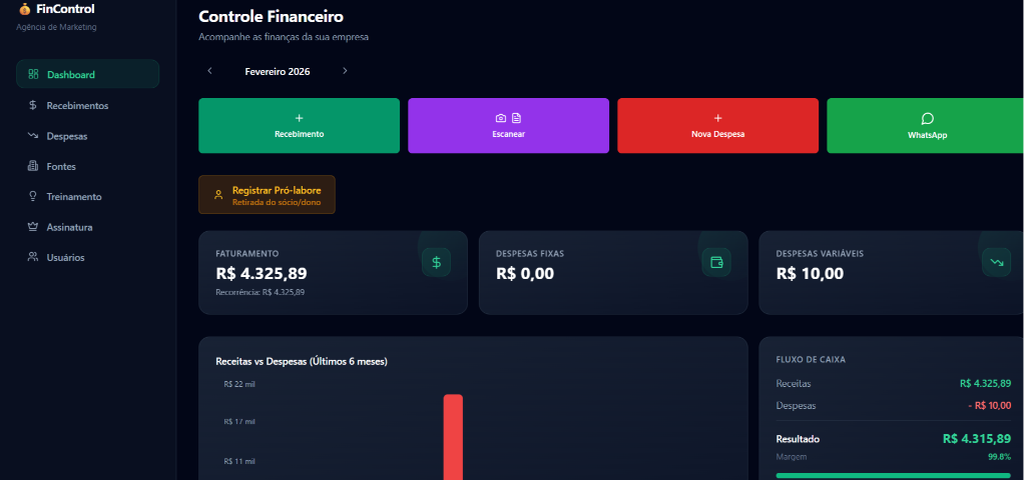1024x480 pixels.
Task: Open the Usuários sidebar section
Action: pos(65,257)
